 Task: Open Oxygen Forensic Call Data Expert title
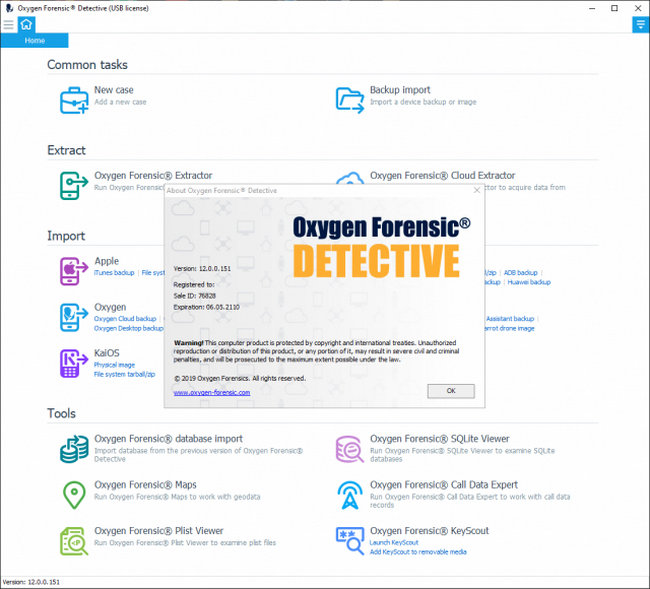coord(444,485)
